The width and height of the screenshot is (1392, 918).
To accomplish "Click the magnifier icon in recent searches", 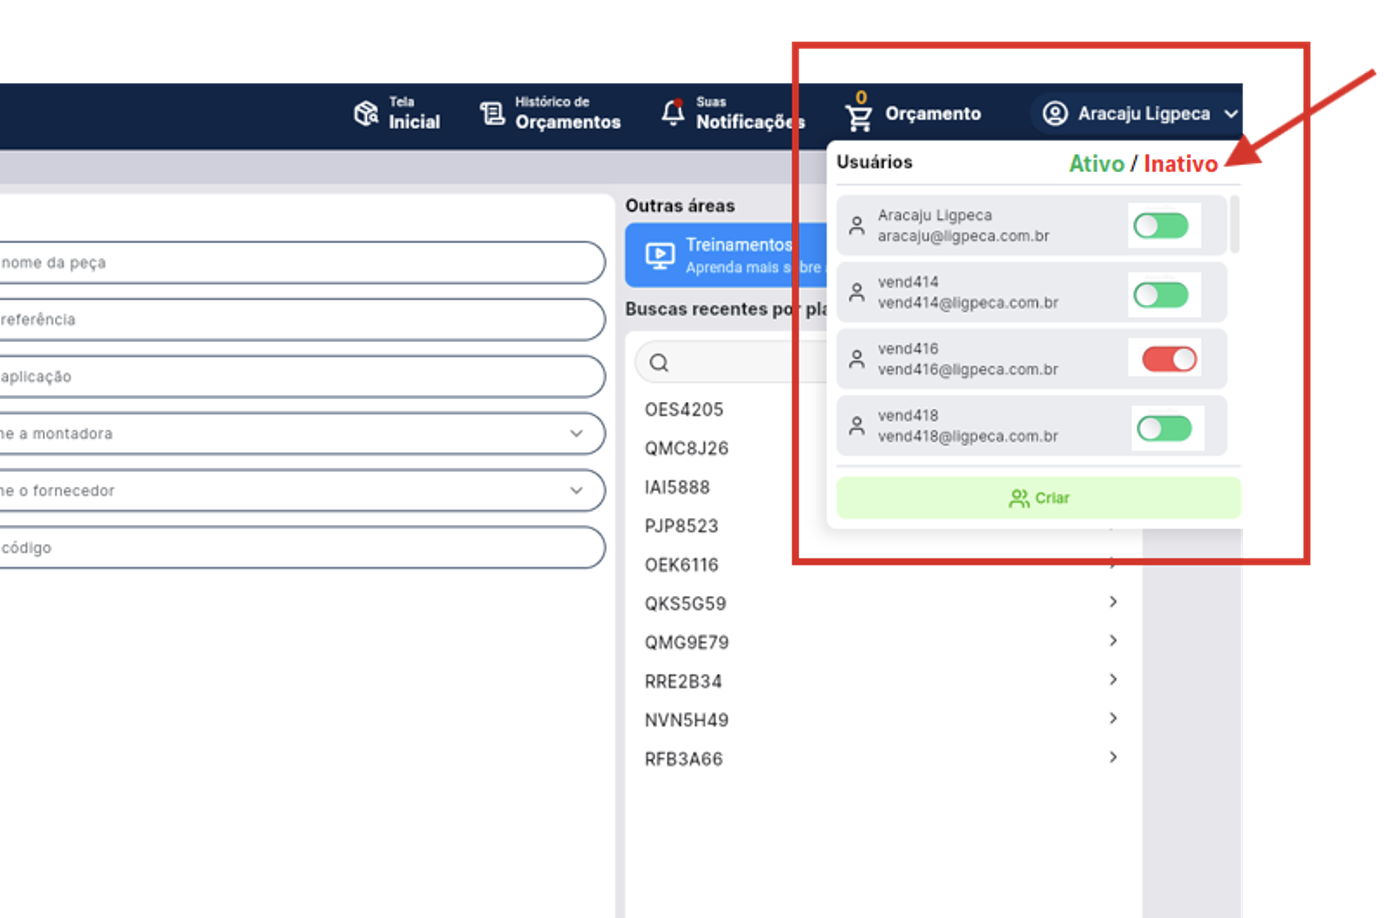I will click(x=659, y=363).
